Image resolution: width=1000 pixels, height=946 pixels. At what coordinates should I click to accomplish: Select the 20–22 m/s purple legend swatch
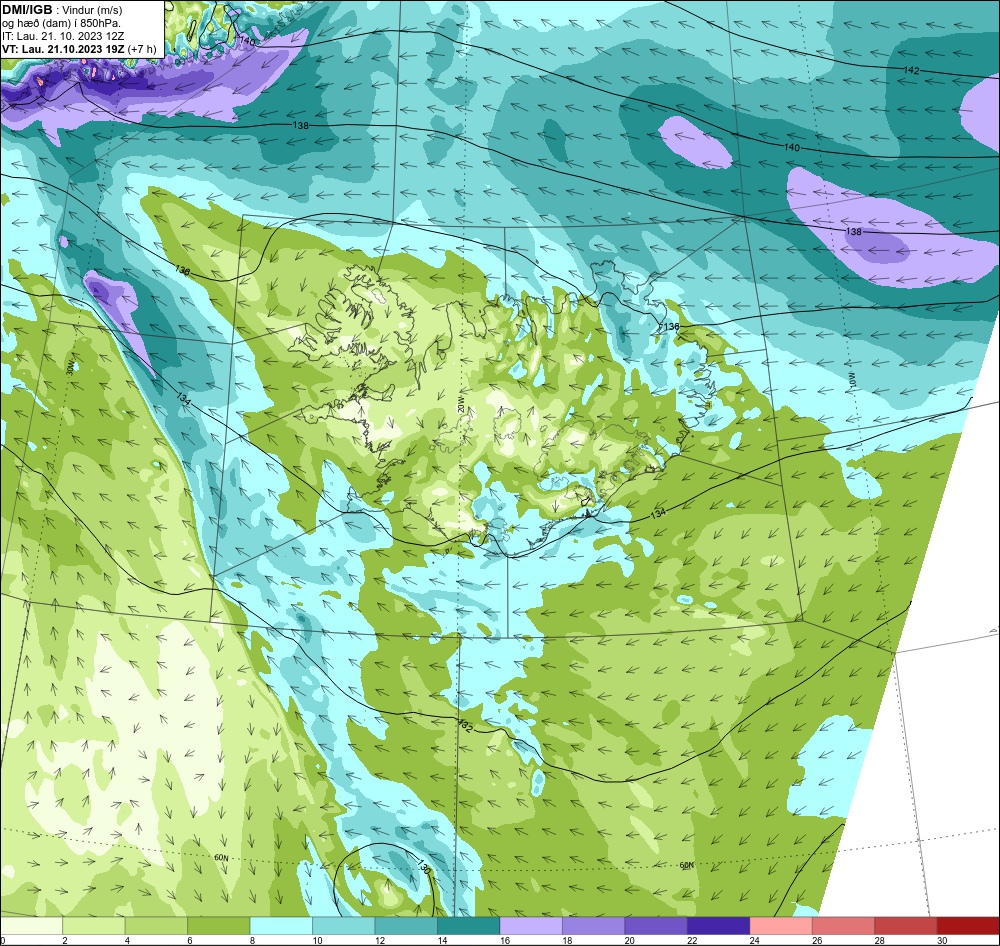[x=656, y=926]
